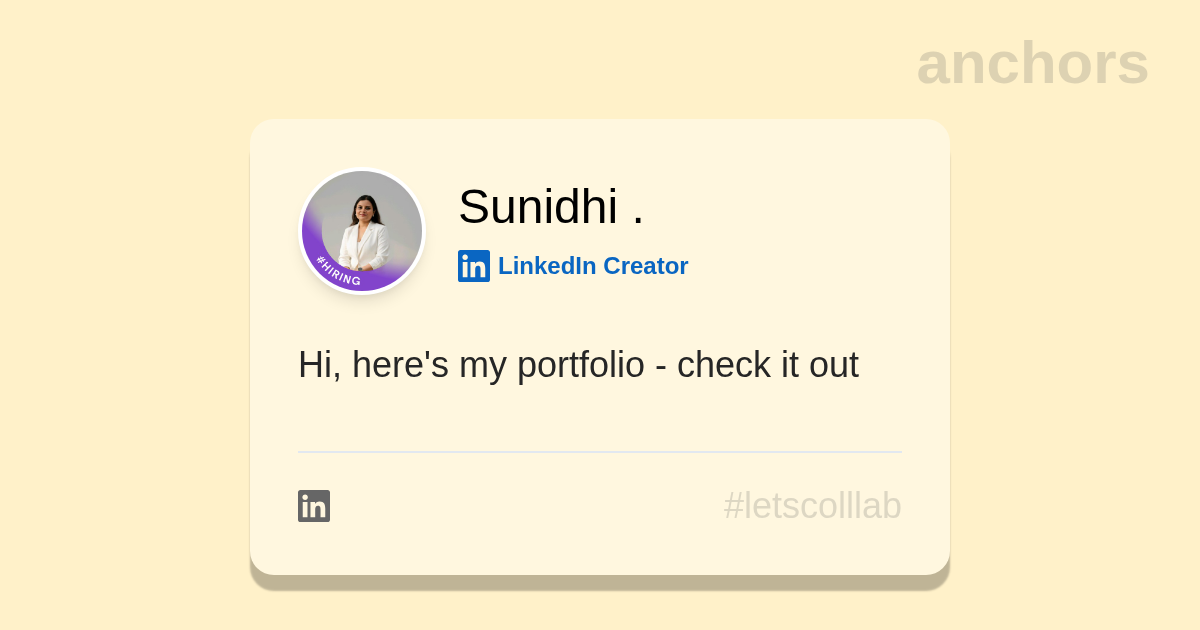This screenshot has width=1200, height=630.
Task: Click the phrase check it out
Action: [767, 365]
